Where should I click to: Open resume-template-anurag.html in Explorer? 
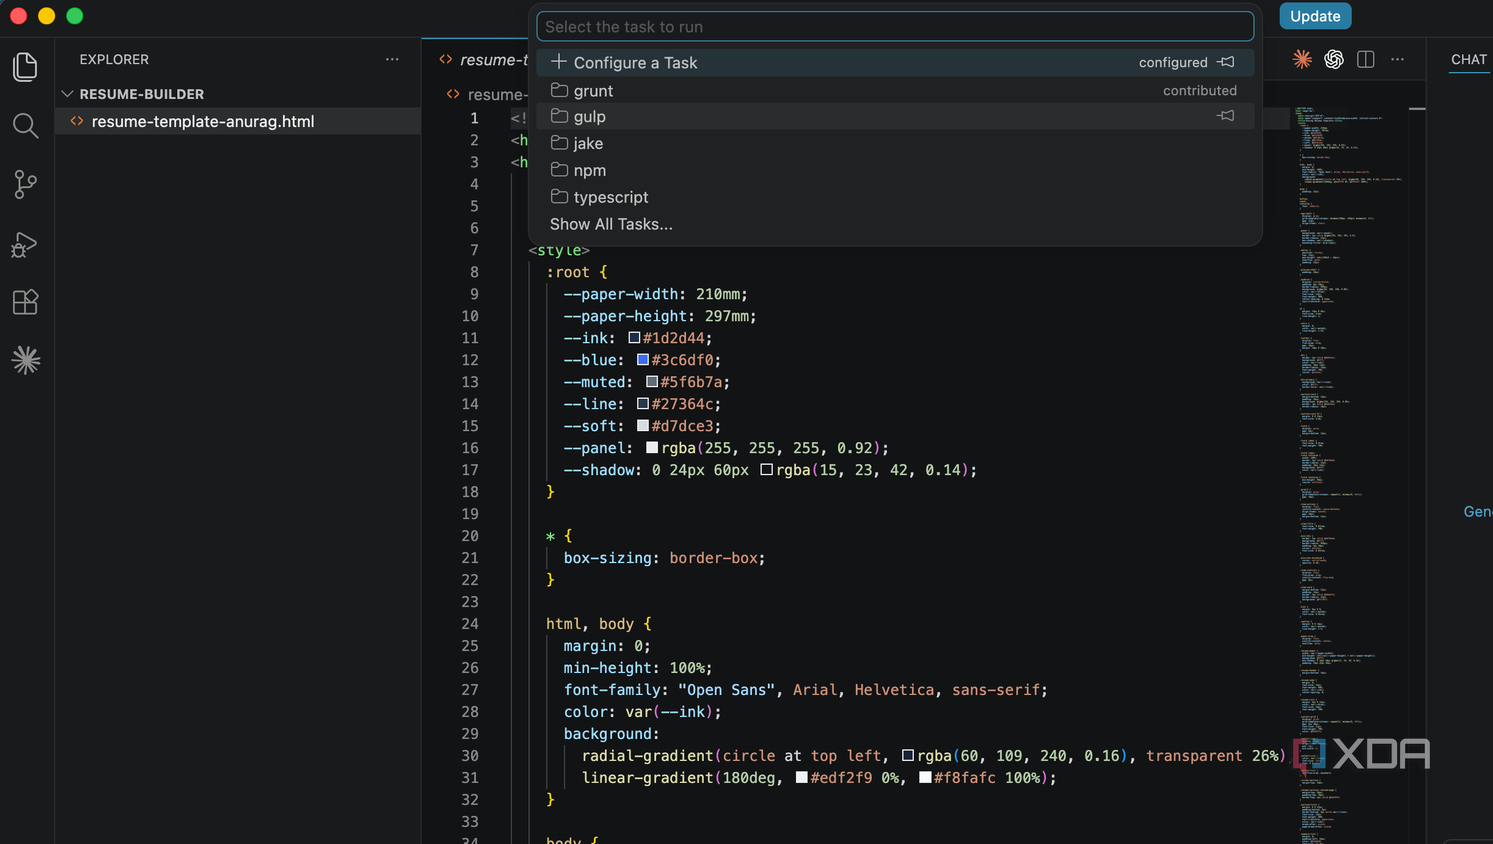(x=237, y=121)
